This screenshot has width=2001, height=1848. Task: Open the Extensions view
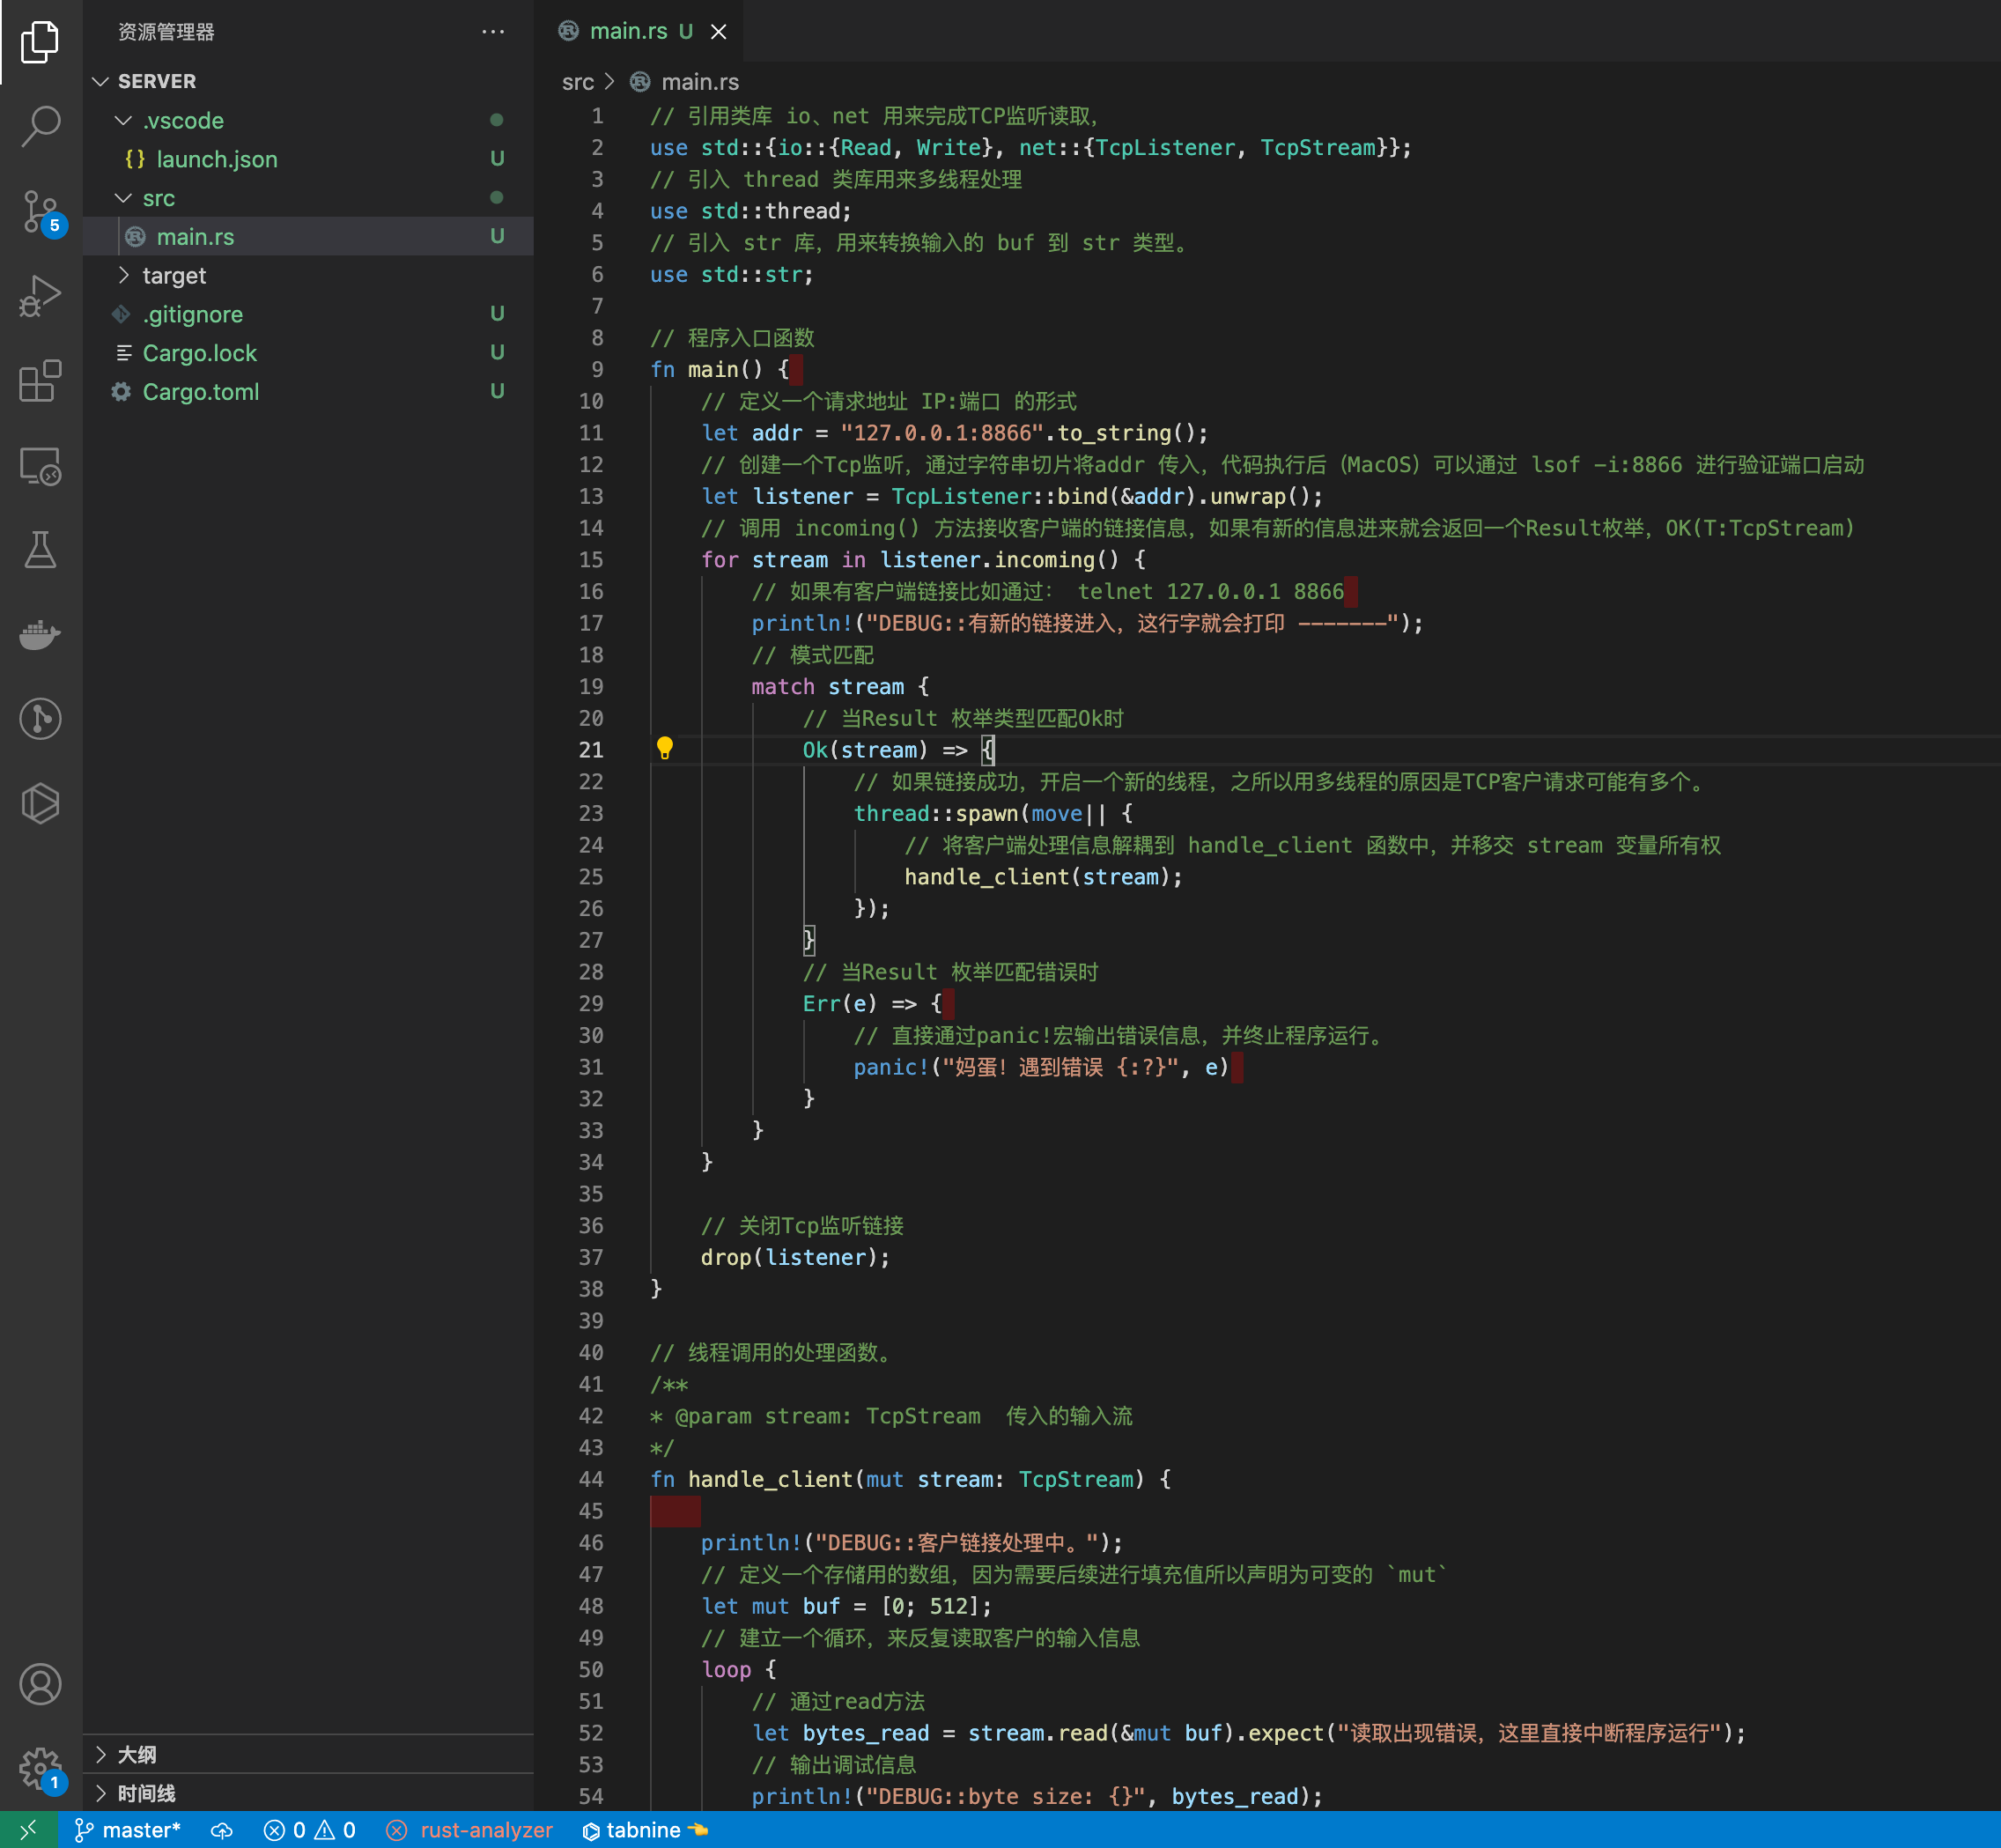point(40,381)
